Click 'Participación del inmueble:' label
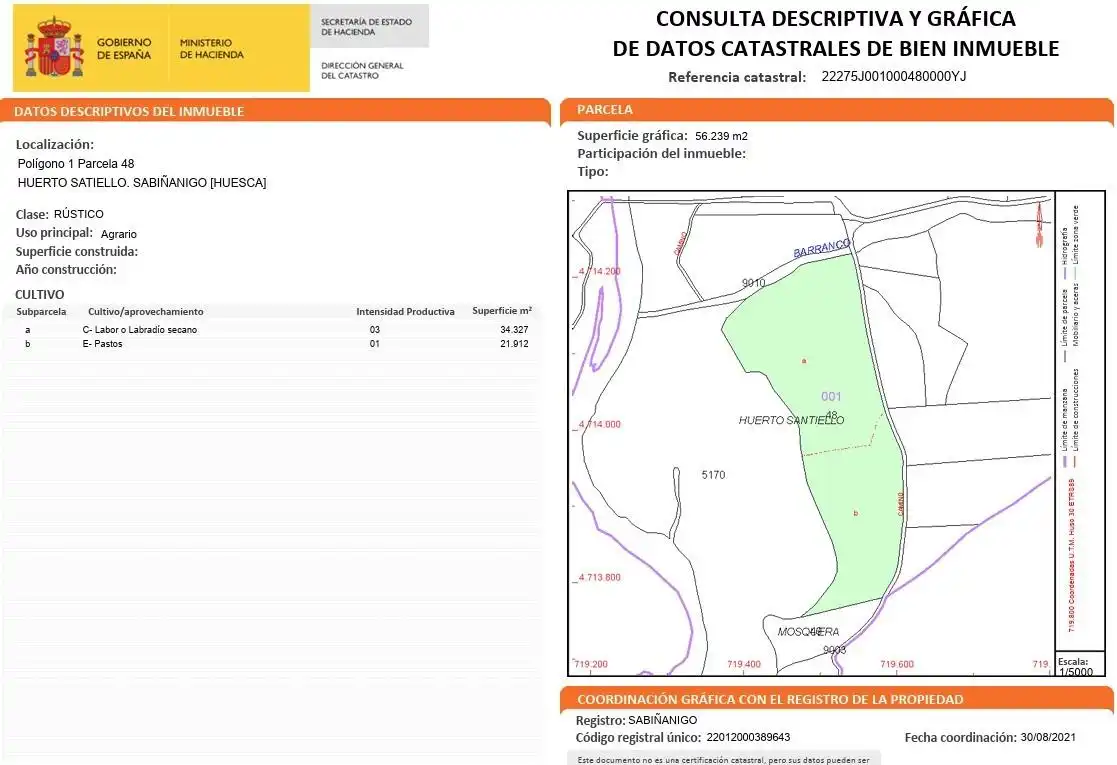Image resolution: width=1117 pixels, height=765 pixels. 661,153
